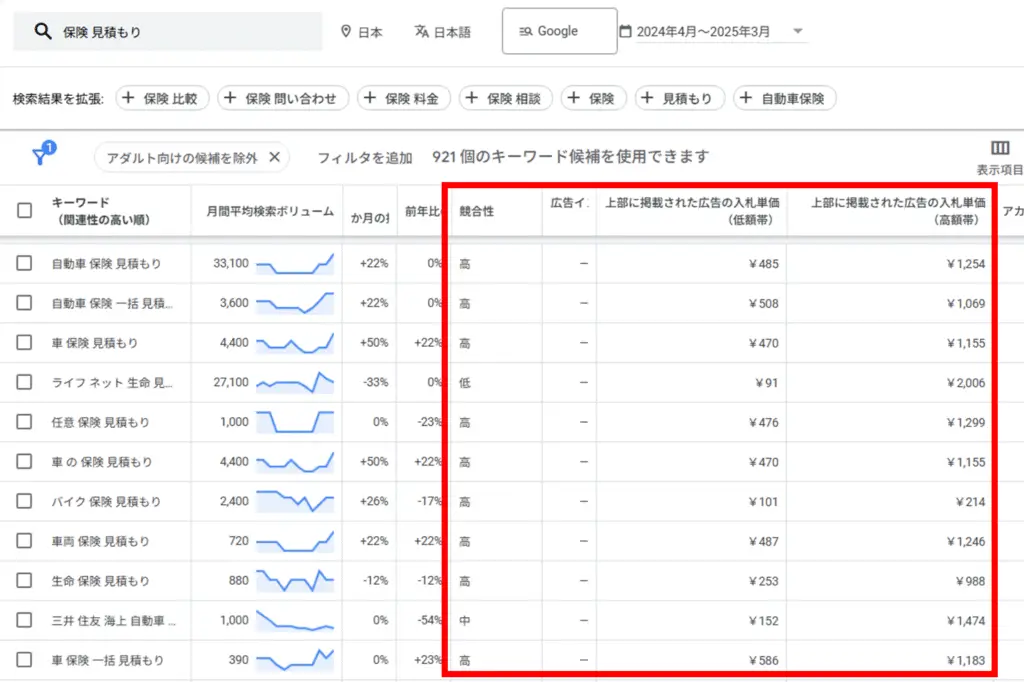The height and width of the screenshot is (682, 1024).
Task: Open the location setting showing 日本
Action: (x=362, y=31)
